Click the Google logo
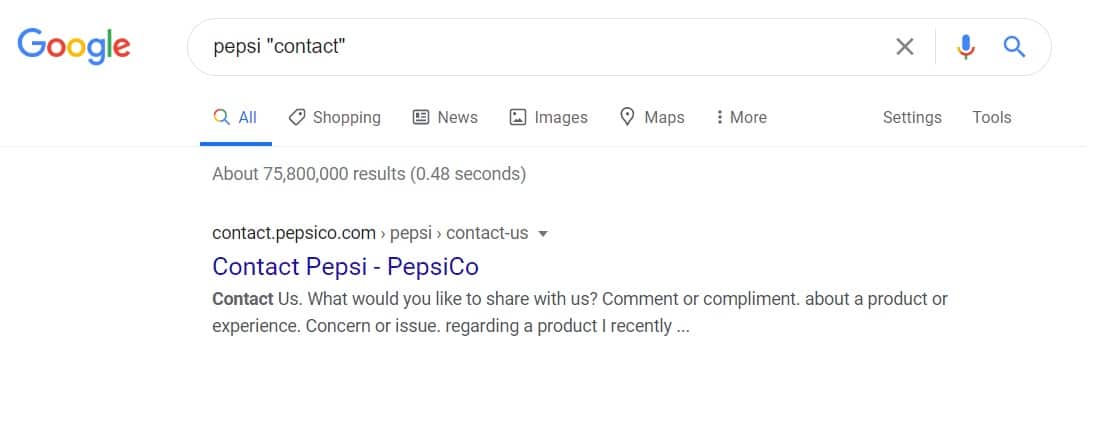1098x422 pixels. point(74,47)
